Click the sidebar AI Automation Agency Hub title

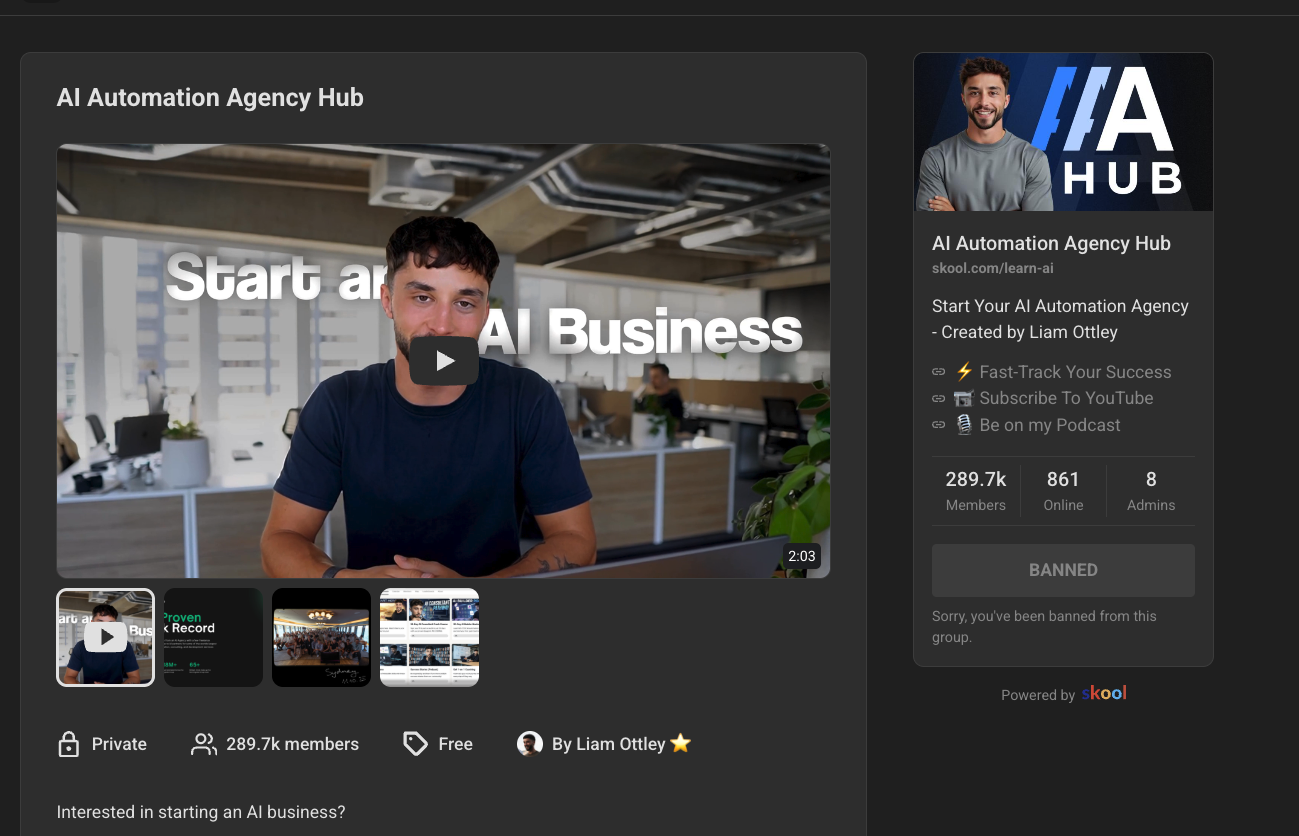[1051, 243]
